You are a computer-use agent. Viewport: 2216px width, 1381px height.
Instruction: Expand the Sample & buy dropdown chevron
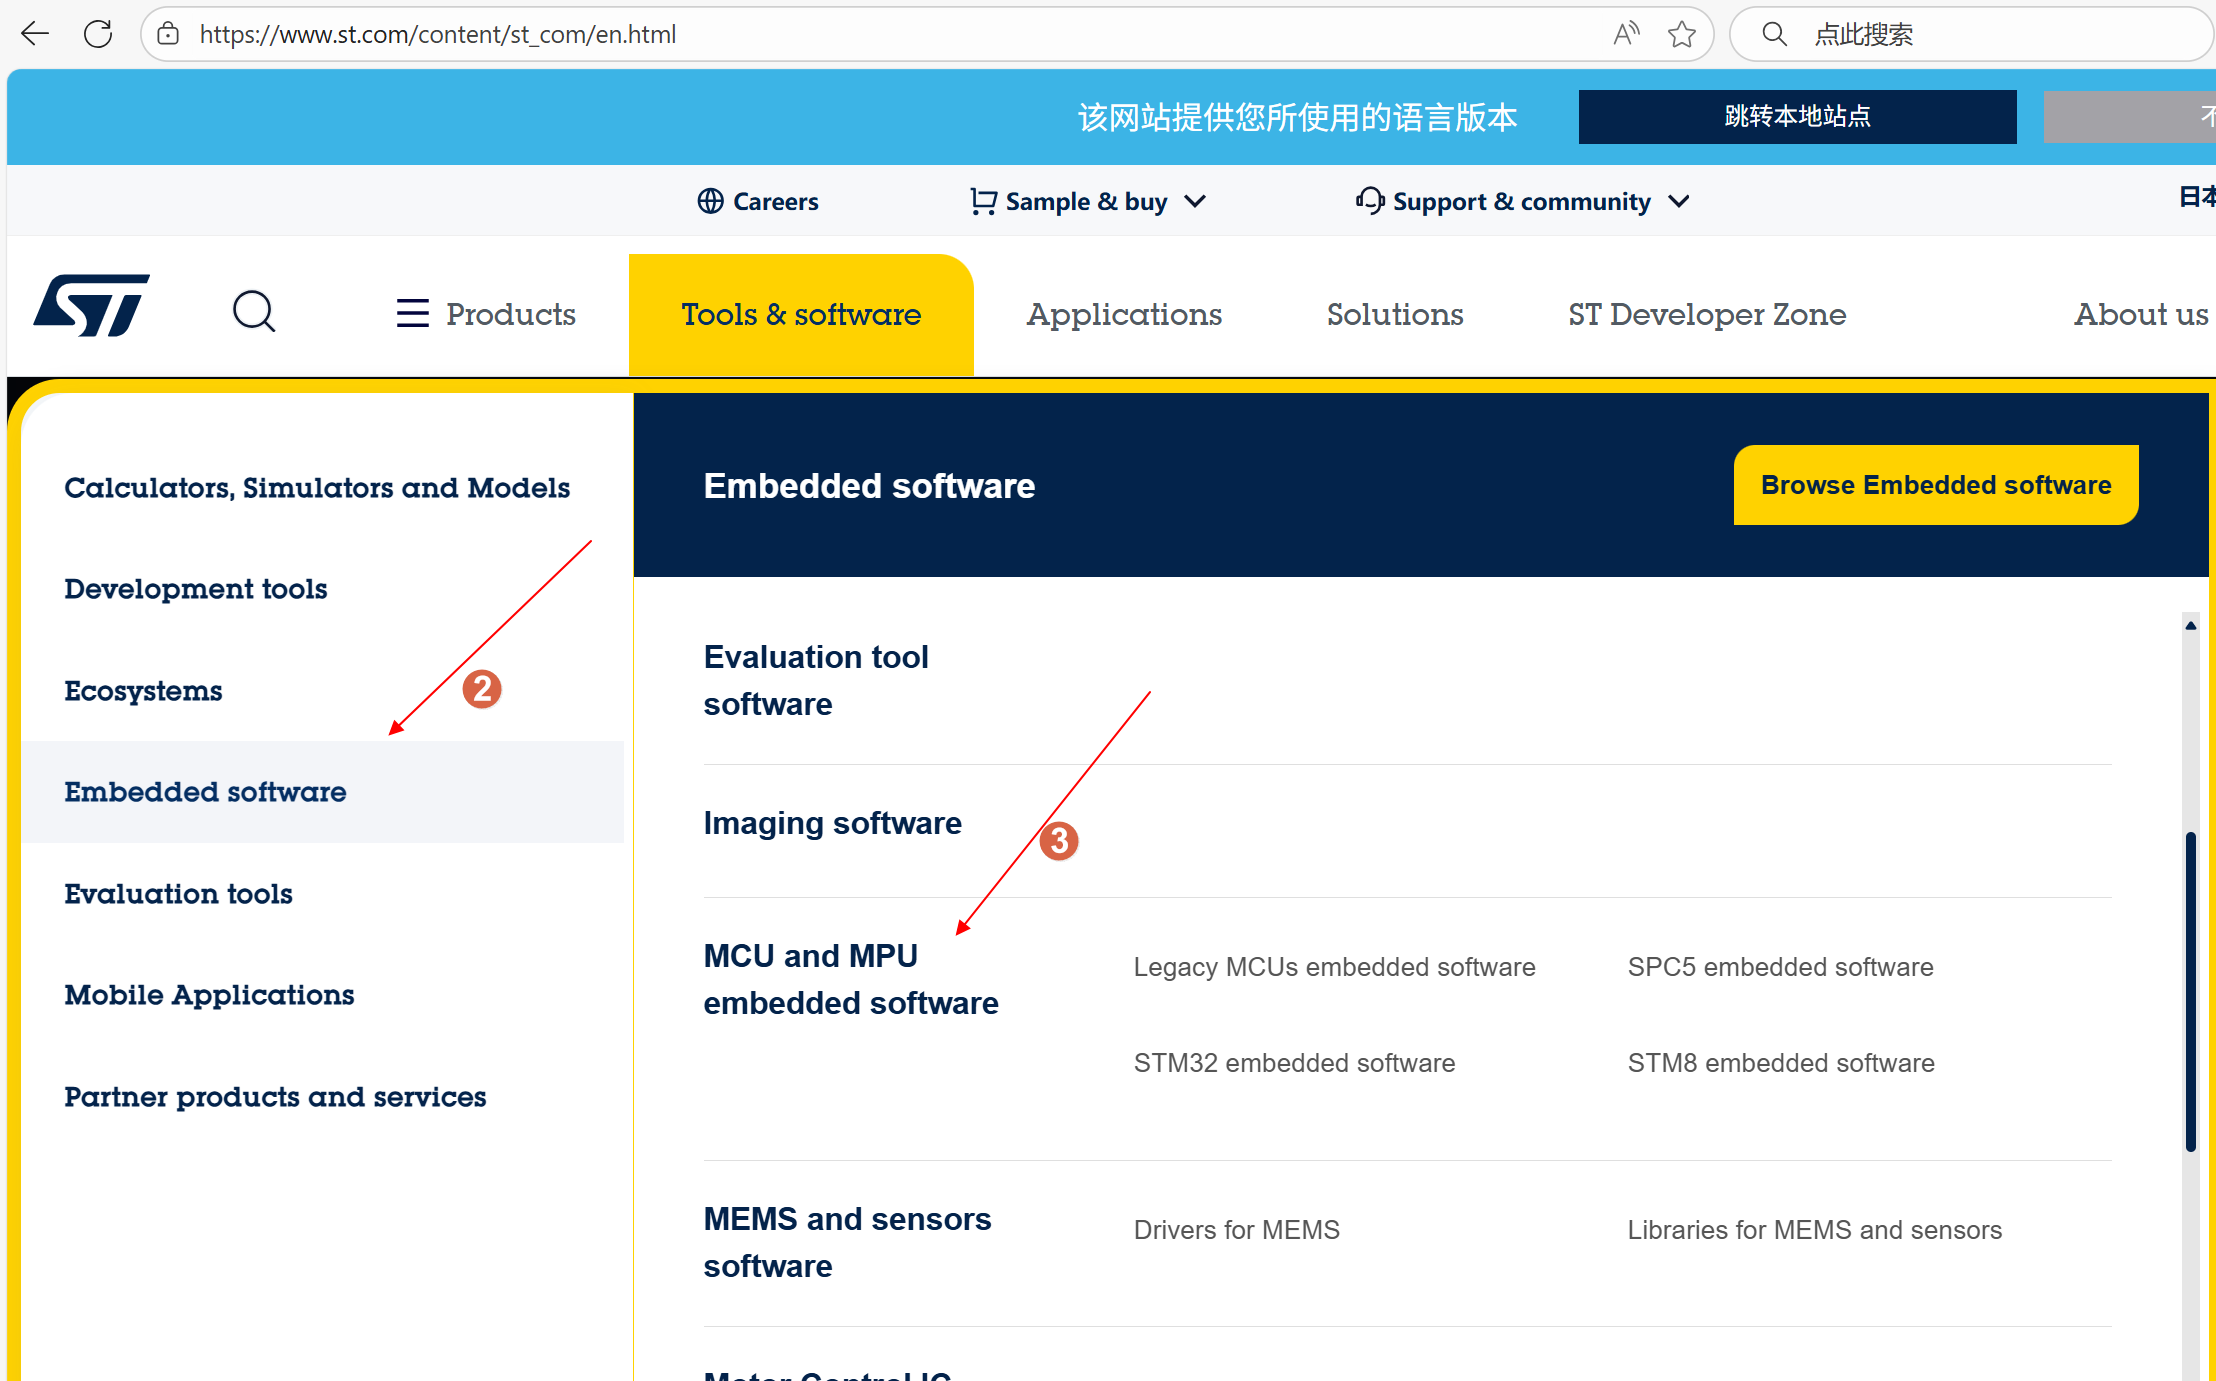[1195, 201]
